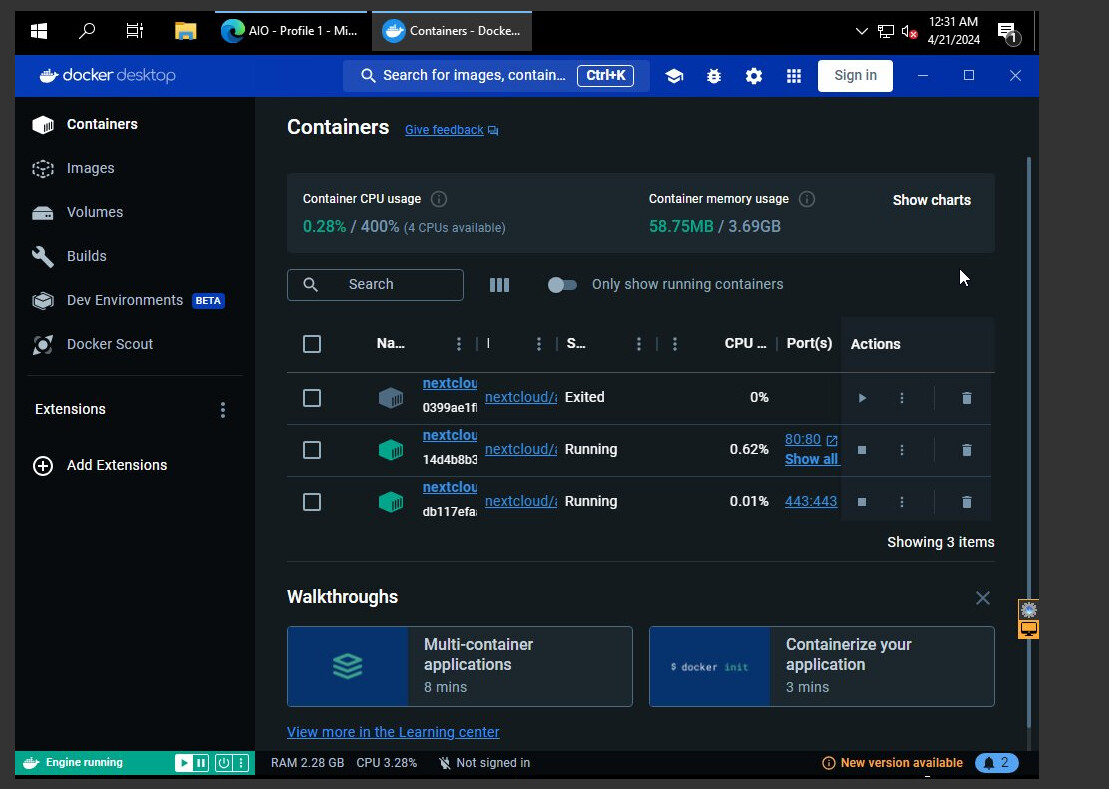Viewport: 1109px width, 789px height.
Task: Open the Extensions three-dot menu
Action: point(223,410)
